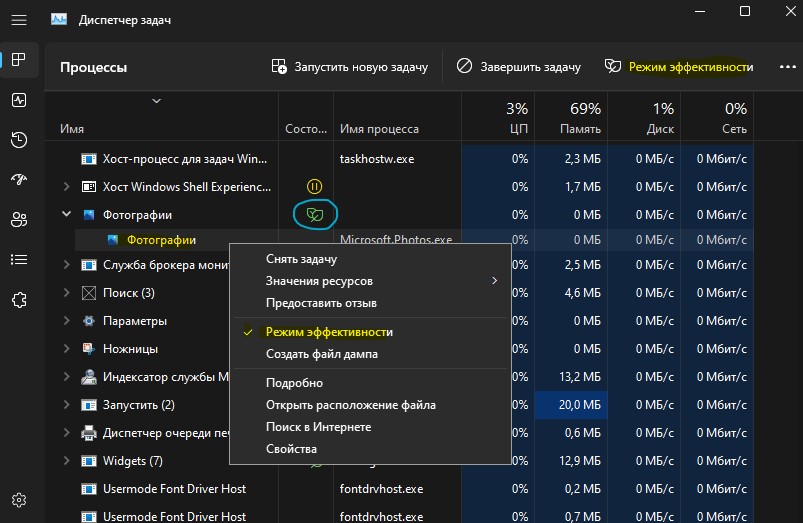
Task: Click the efficiency leaf icon for Фотографии
Action: click(x=314, y=215)
